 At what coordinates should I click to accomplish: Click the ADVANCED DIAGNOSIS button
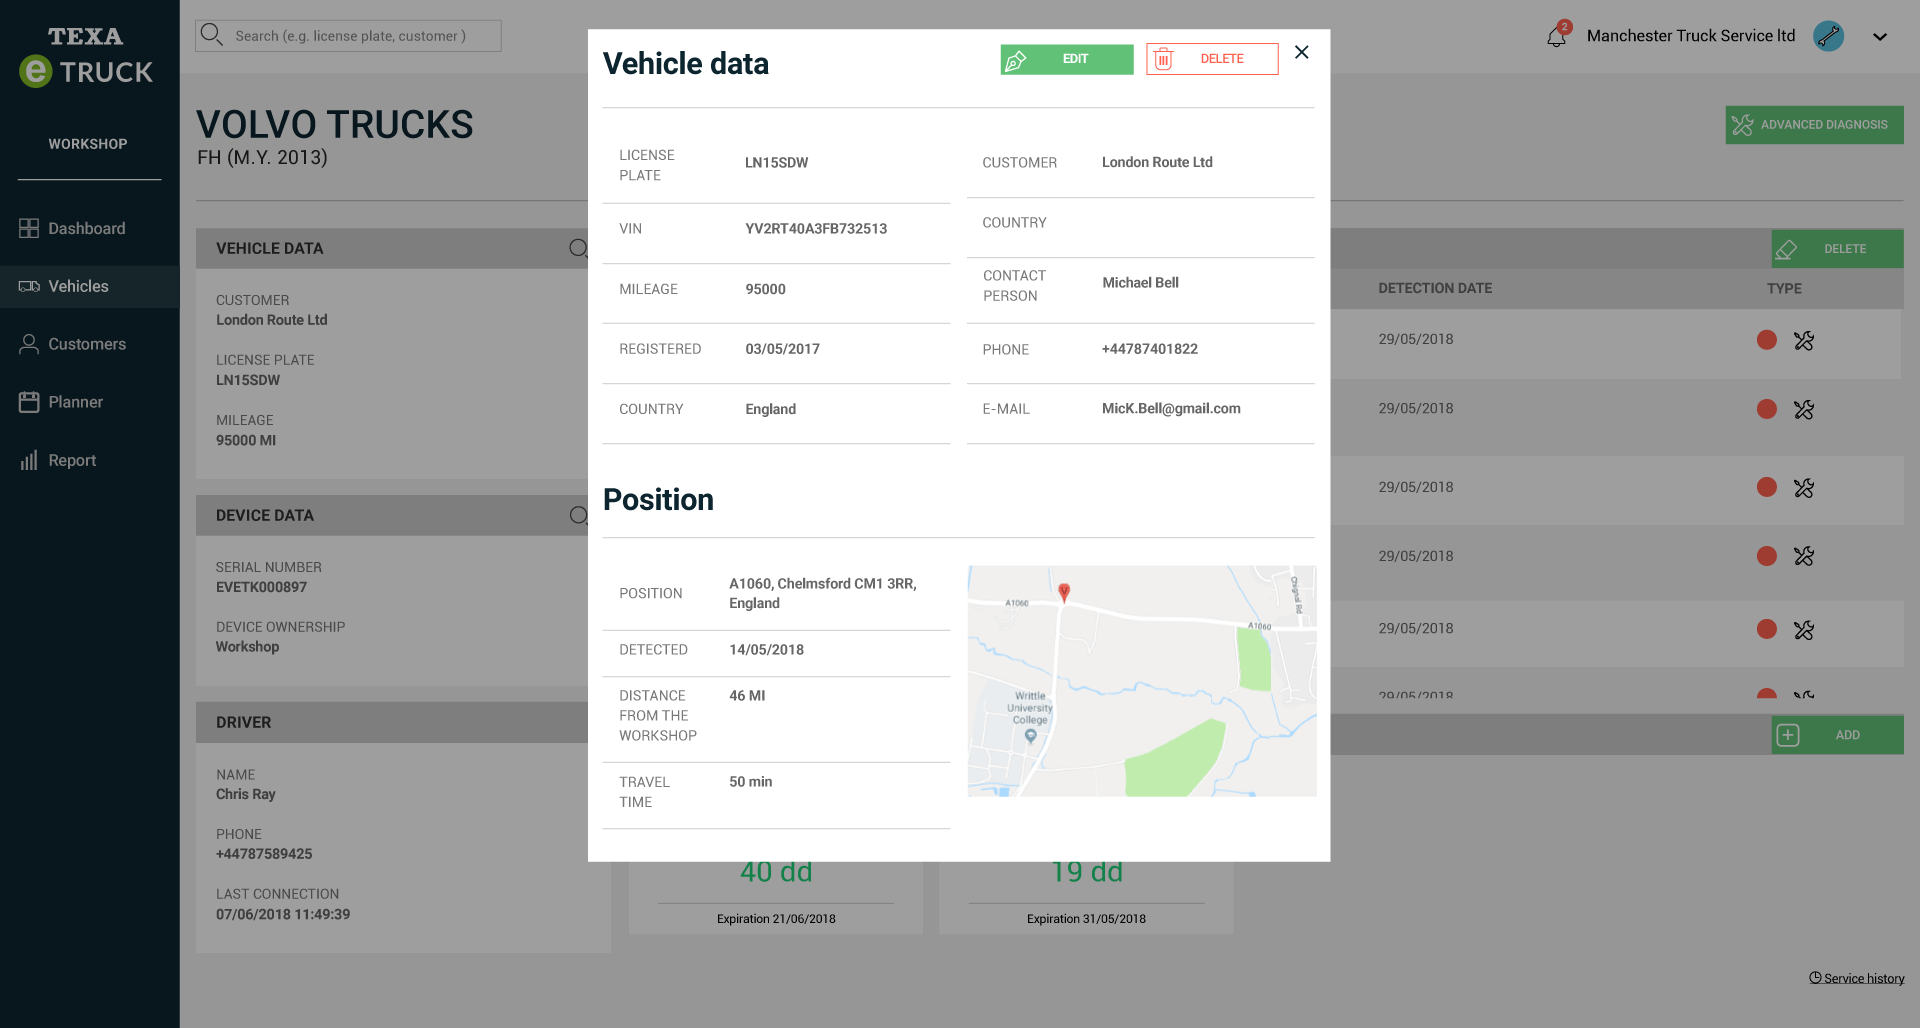[x=1814, y=125]
